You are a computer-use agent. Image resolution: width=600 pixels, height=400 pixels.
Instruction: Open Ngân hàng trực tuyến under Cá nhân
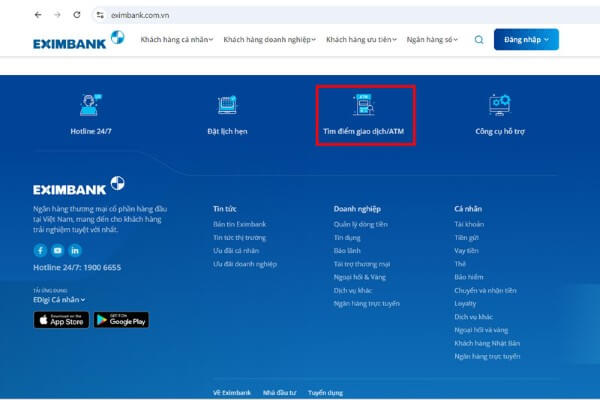[487, 356]
